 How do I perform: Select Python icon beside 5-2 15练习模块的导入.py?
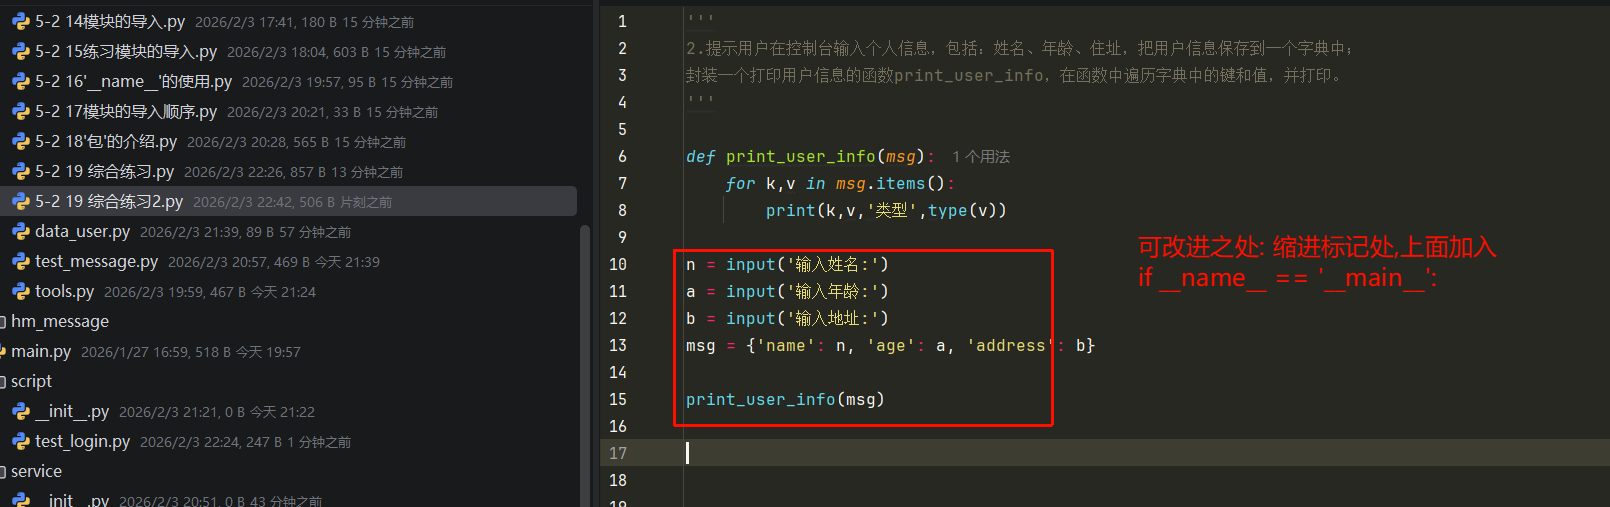coord(21,51)
